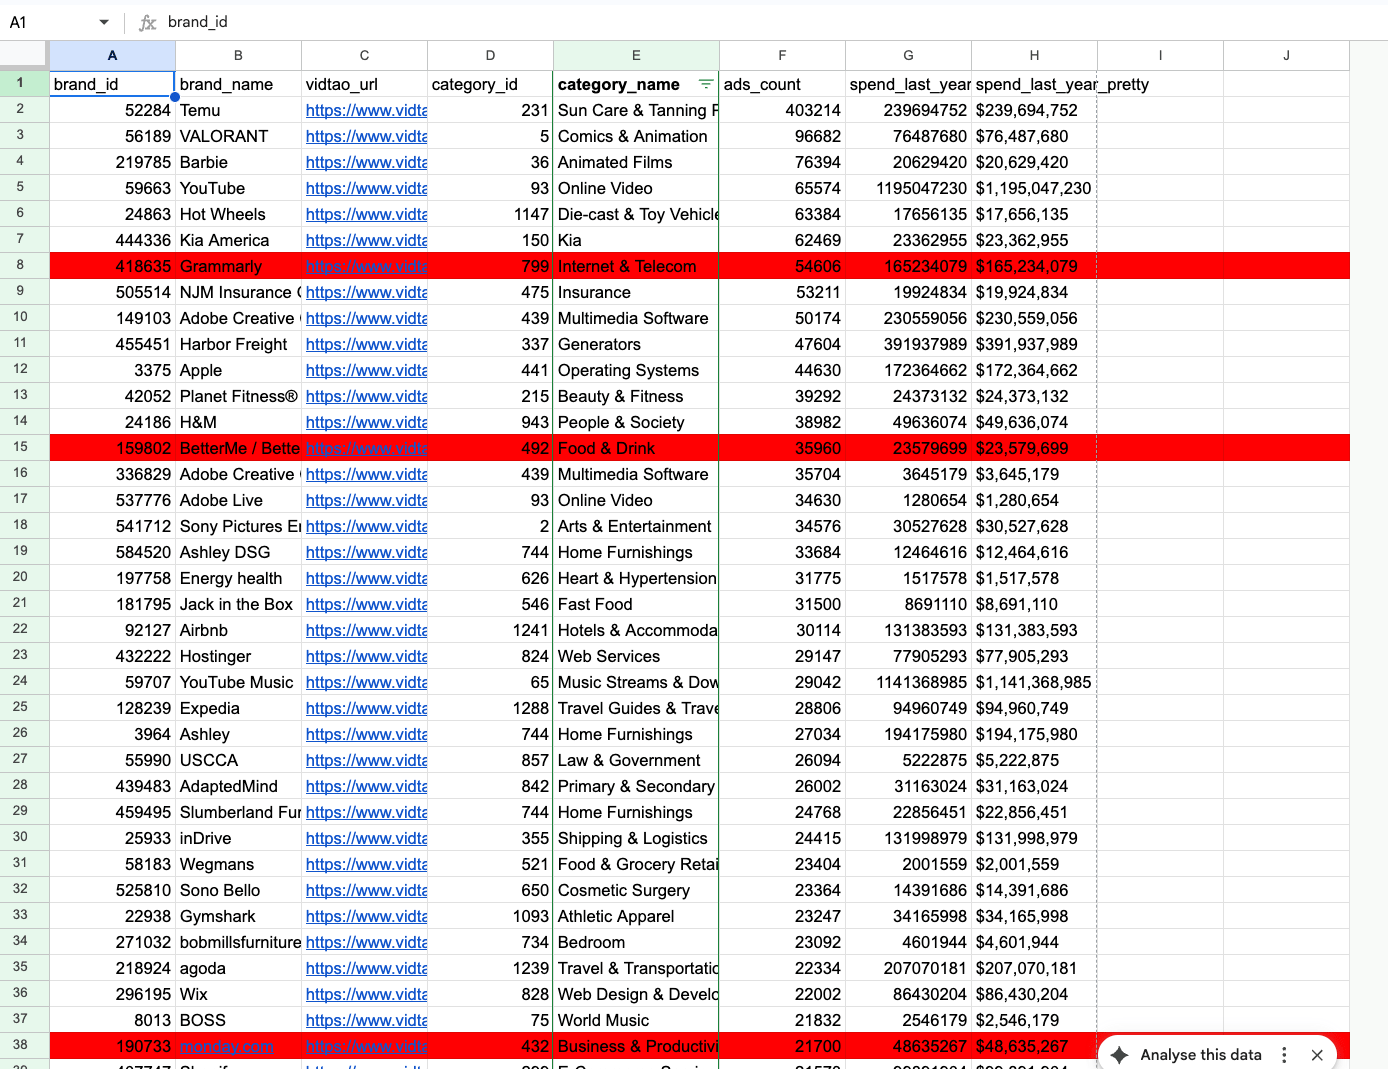Select the Sono Bello brand cell
This screenshot has height=1069, width=1388.
238,890
